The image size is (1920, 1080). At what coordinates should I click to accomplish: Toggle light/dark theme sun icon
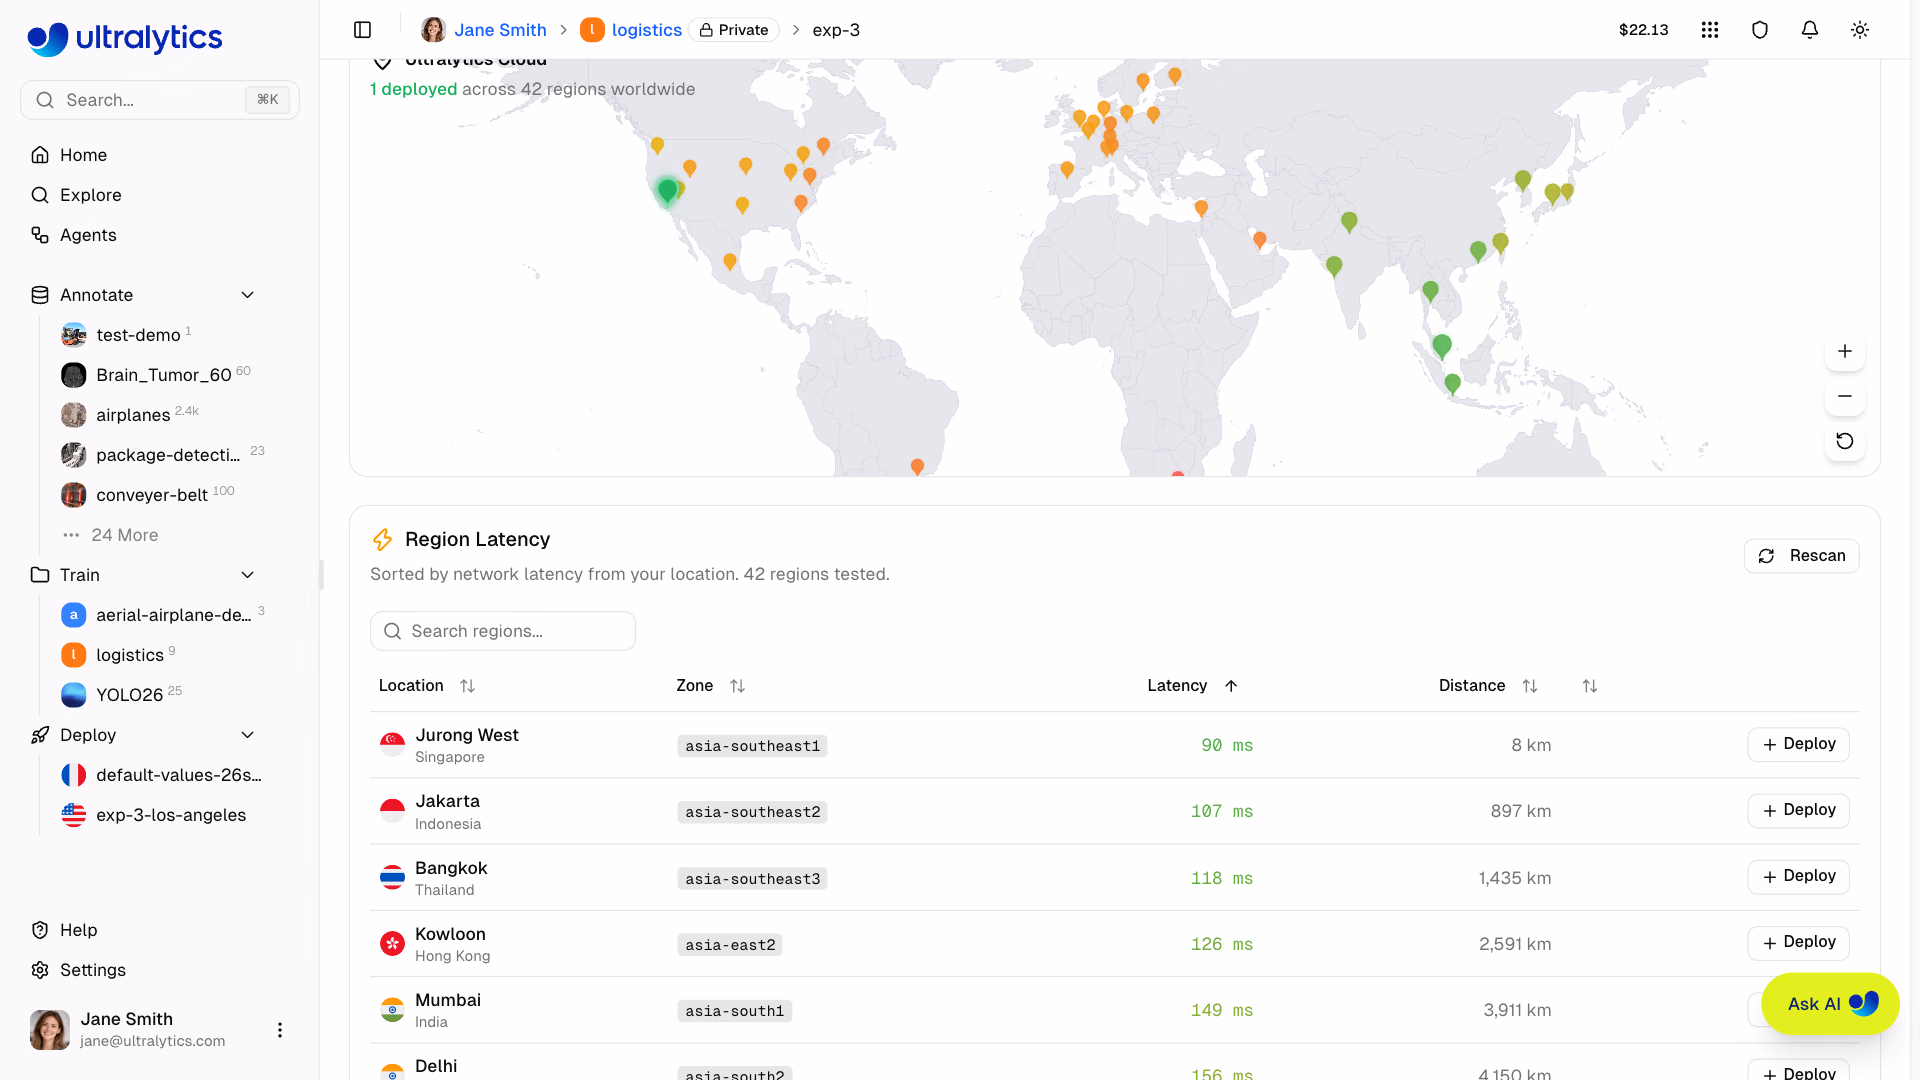click(1860, 30)
